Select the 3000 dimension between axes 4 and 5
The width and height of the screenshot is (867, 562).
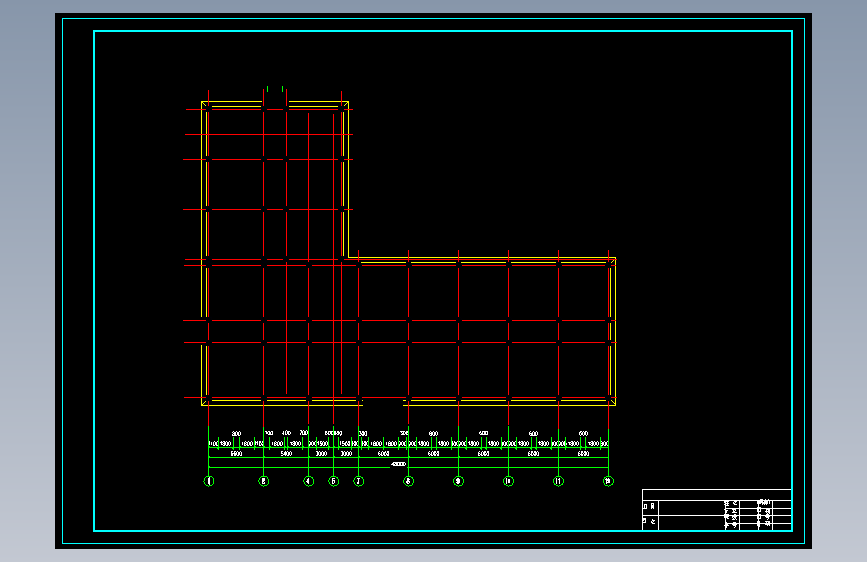[x=321, y=454]
